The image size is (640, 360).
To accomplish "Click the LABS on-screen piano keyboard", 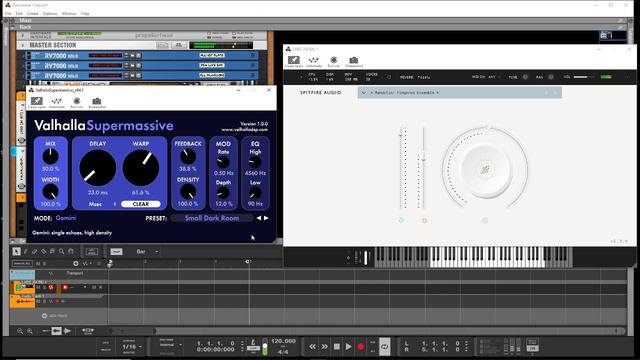I will pyautogui.click(x=473, y=257).
